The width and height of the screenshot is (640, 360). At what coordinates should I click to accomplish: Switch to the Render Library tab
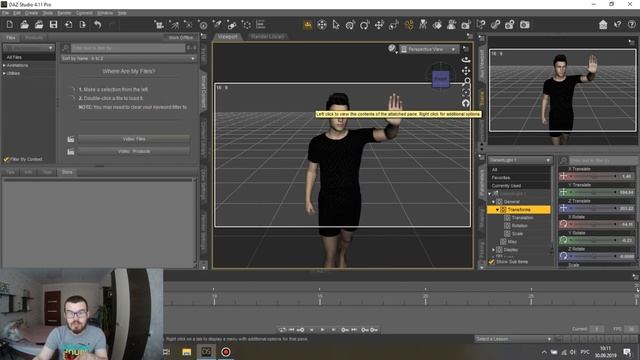(x=267, y=37)
